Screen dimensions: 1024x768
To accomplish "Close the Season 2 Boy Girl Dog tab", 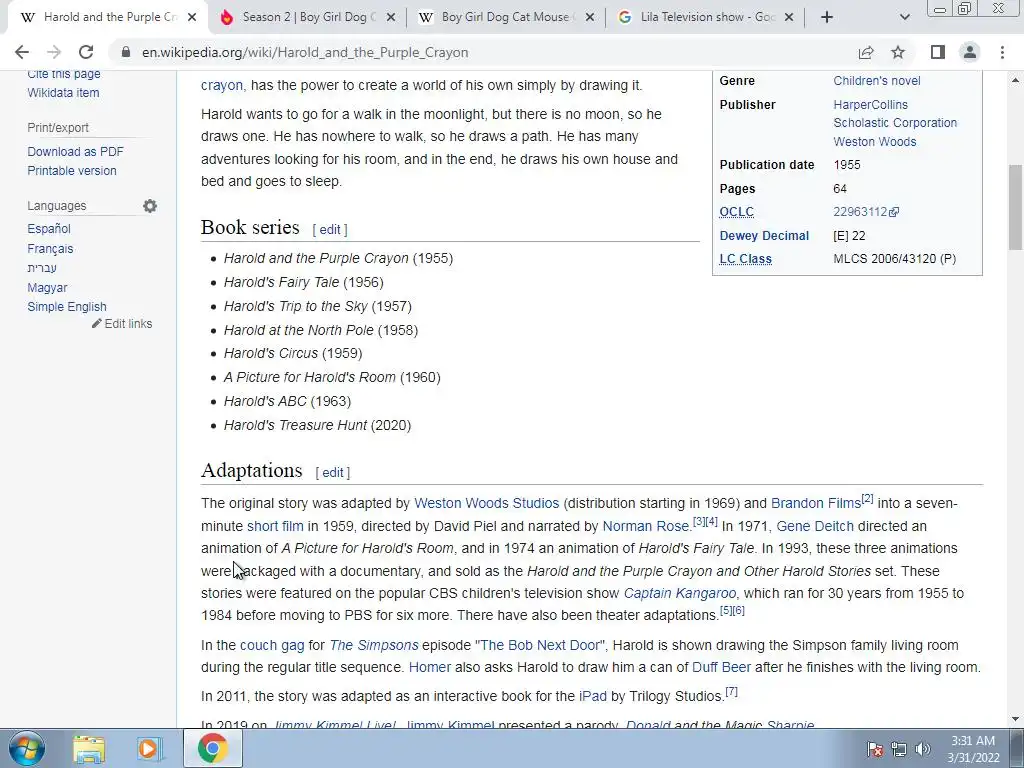I will [391, 17].
